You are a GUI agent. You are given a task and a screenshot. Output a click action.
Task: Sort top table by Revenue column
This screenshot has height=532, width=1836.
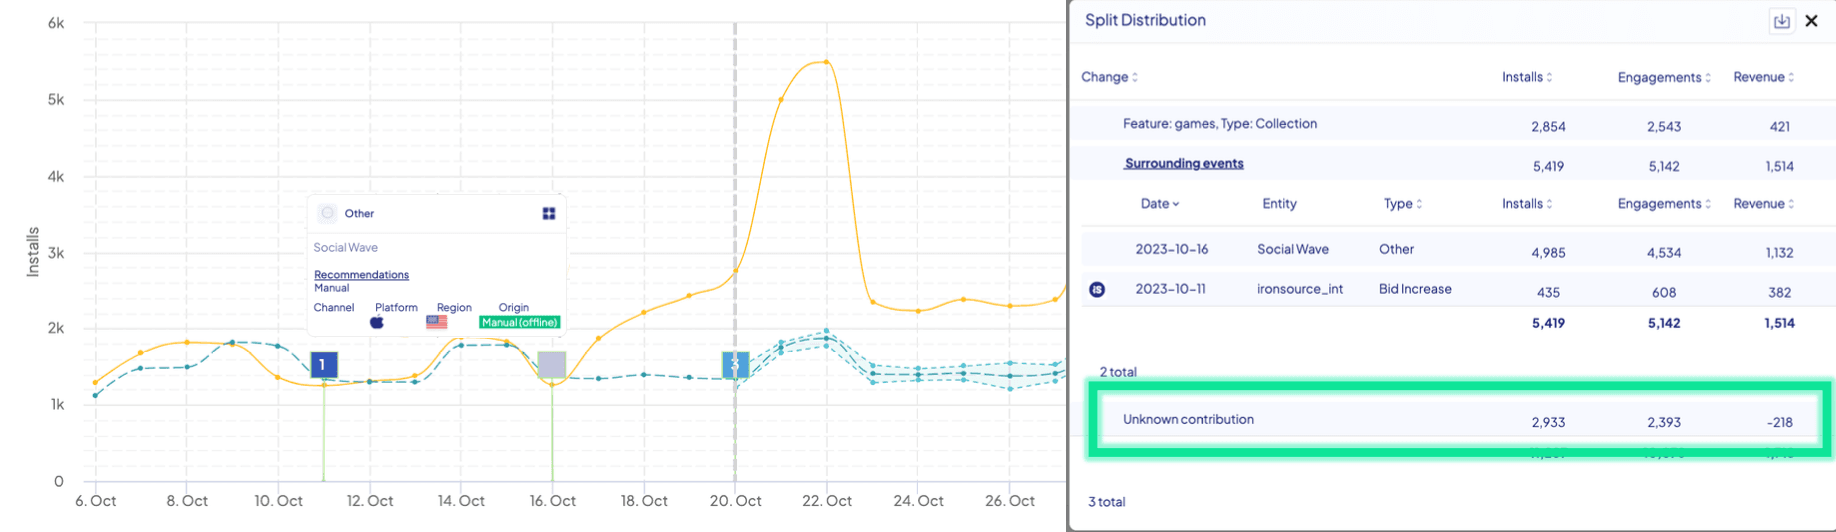click(x=1763, y=77)
